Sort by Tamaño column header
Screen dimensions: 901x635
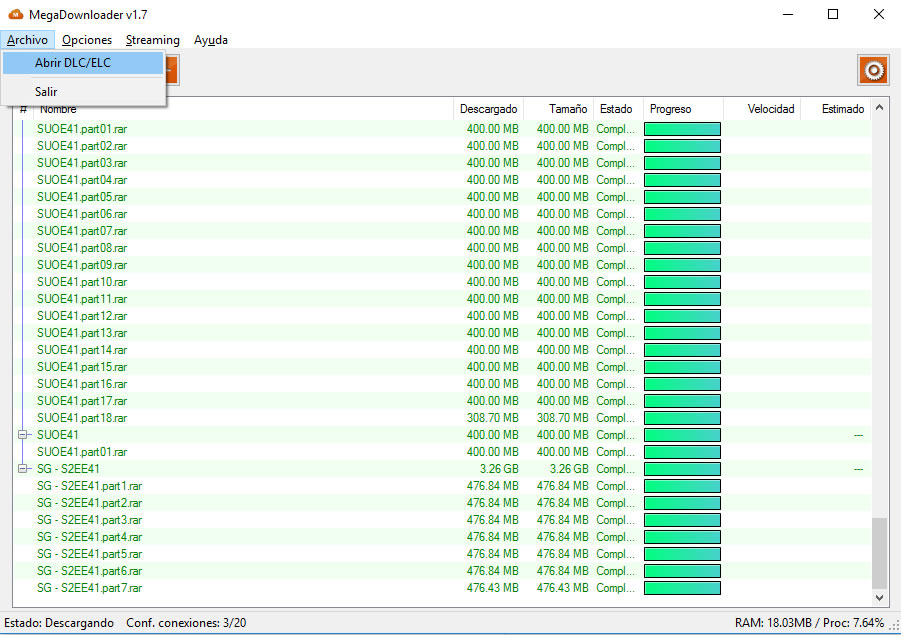click(x=558, y=109)
